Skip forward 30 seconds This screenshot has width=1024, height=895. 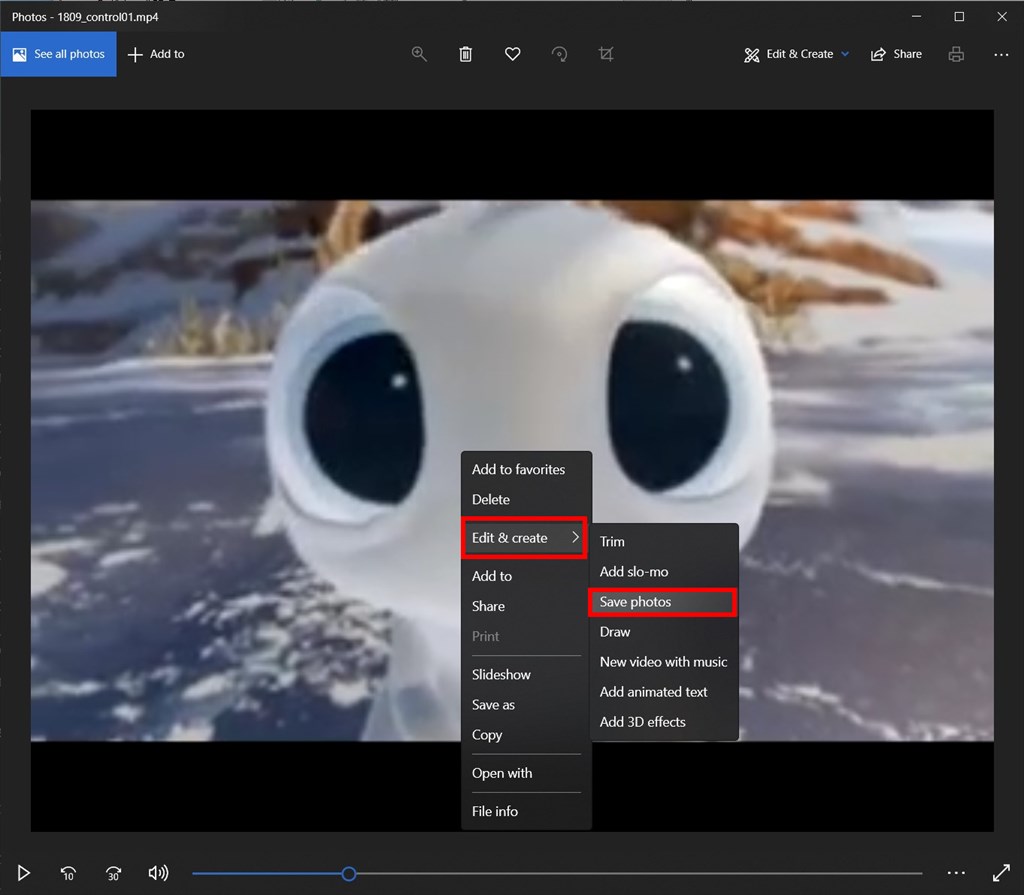(x=113, y=873)
